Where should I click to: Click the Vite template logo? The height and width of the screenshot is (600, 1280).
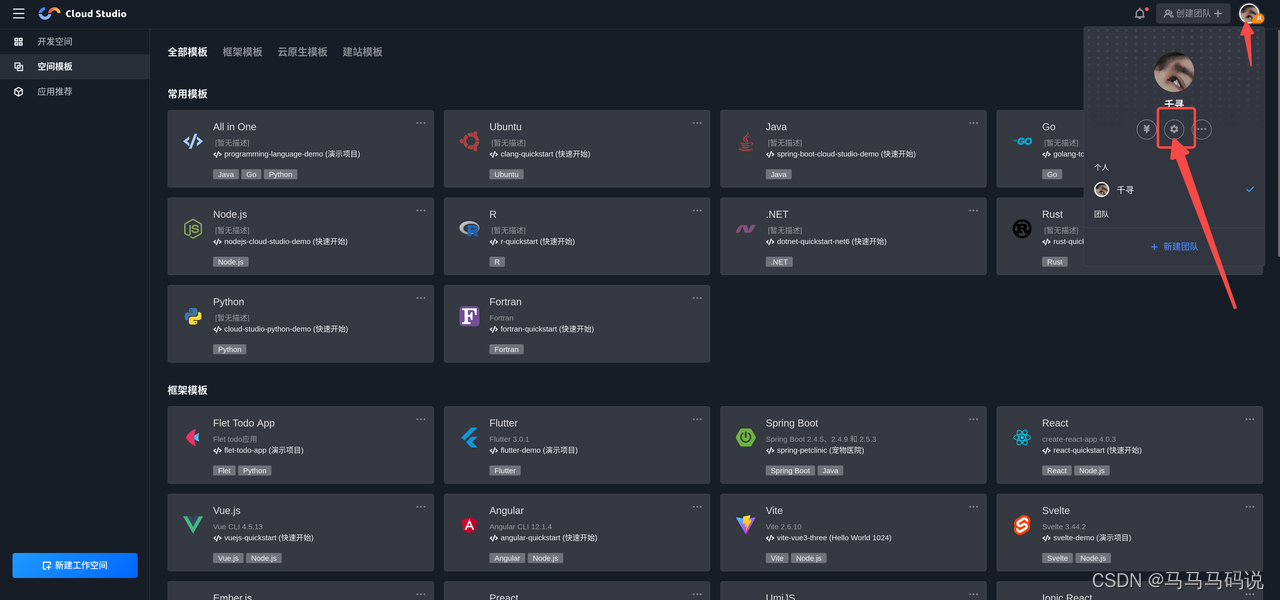tap(745, 525)
